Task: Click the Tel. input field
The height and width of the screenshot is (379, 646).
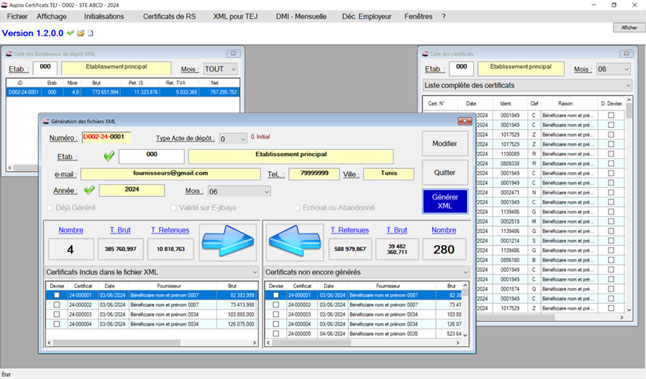Action: click(314, 174)
